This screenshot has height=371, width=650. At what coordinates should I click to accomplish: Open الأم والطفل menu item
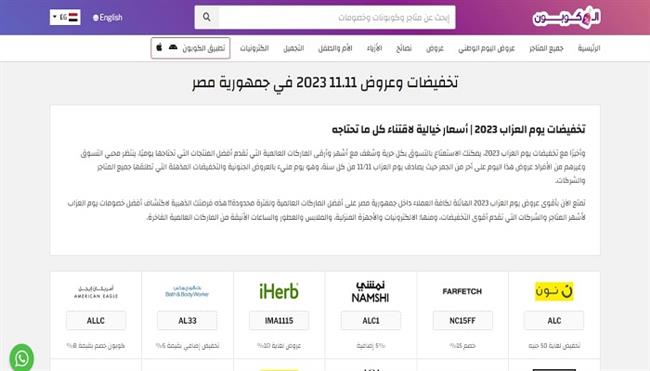tap(335, 48)
